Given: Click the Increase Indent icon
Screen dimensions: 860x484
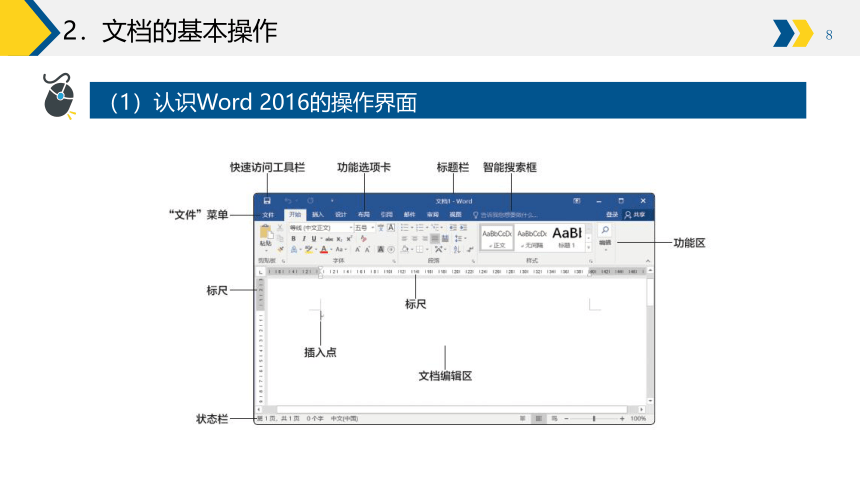Looking at the screenshot, I should tap(463, 227).
